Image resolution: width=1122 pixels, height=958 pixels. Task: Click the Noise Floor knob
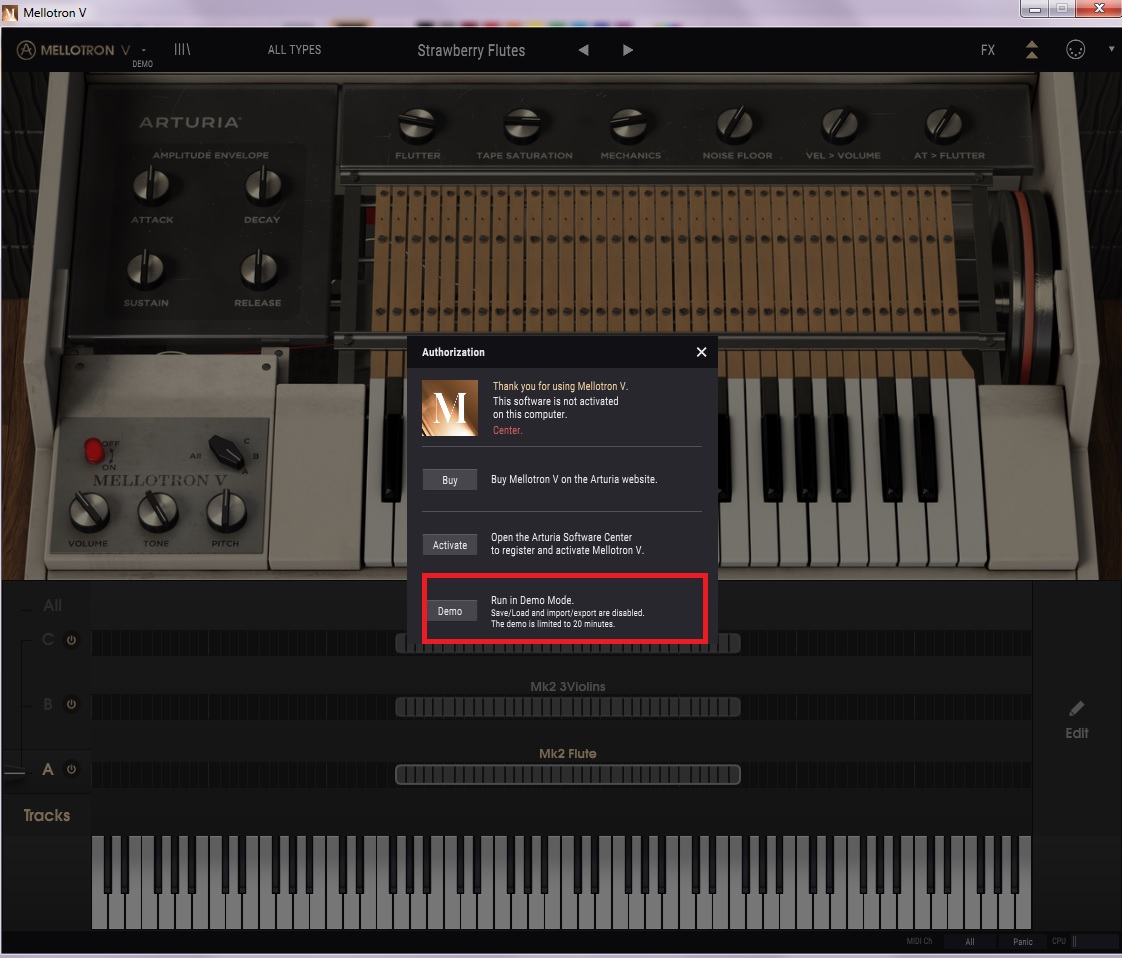(735, 124)
